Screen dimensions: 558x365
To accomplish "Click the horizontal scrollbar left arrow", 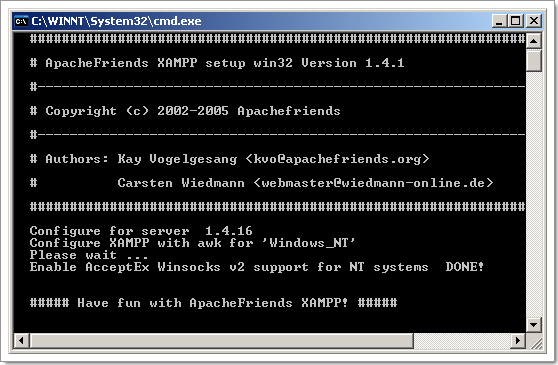I will click(x=22, y=340).
